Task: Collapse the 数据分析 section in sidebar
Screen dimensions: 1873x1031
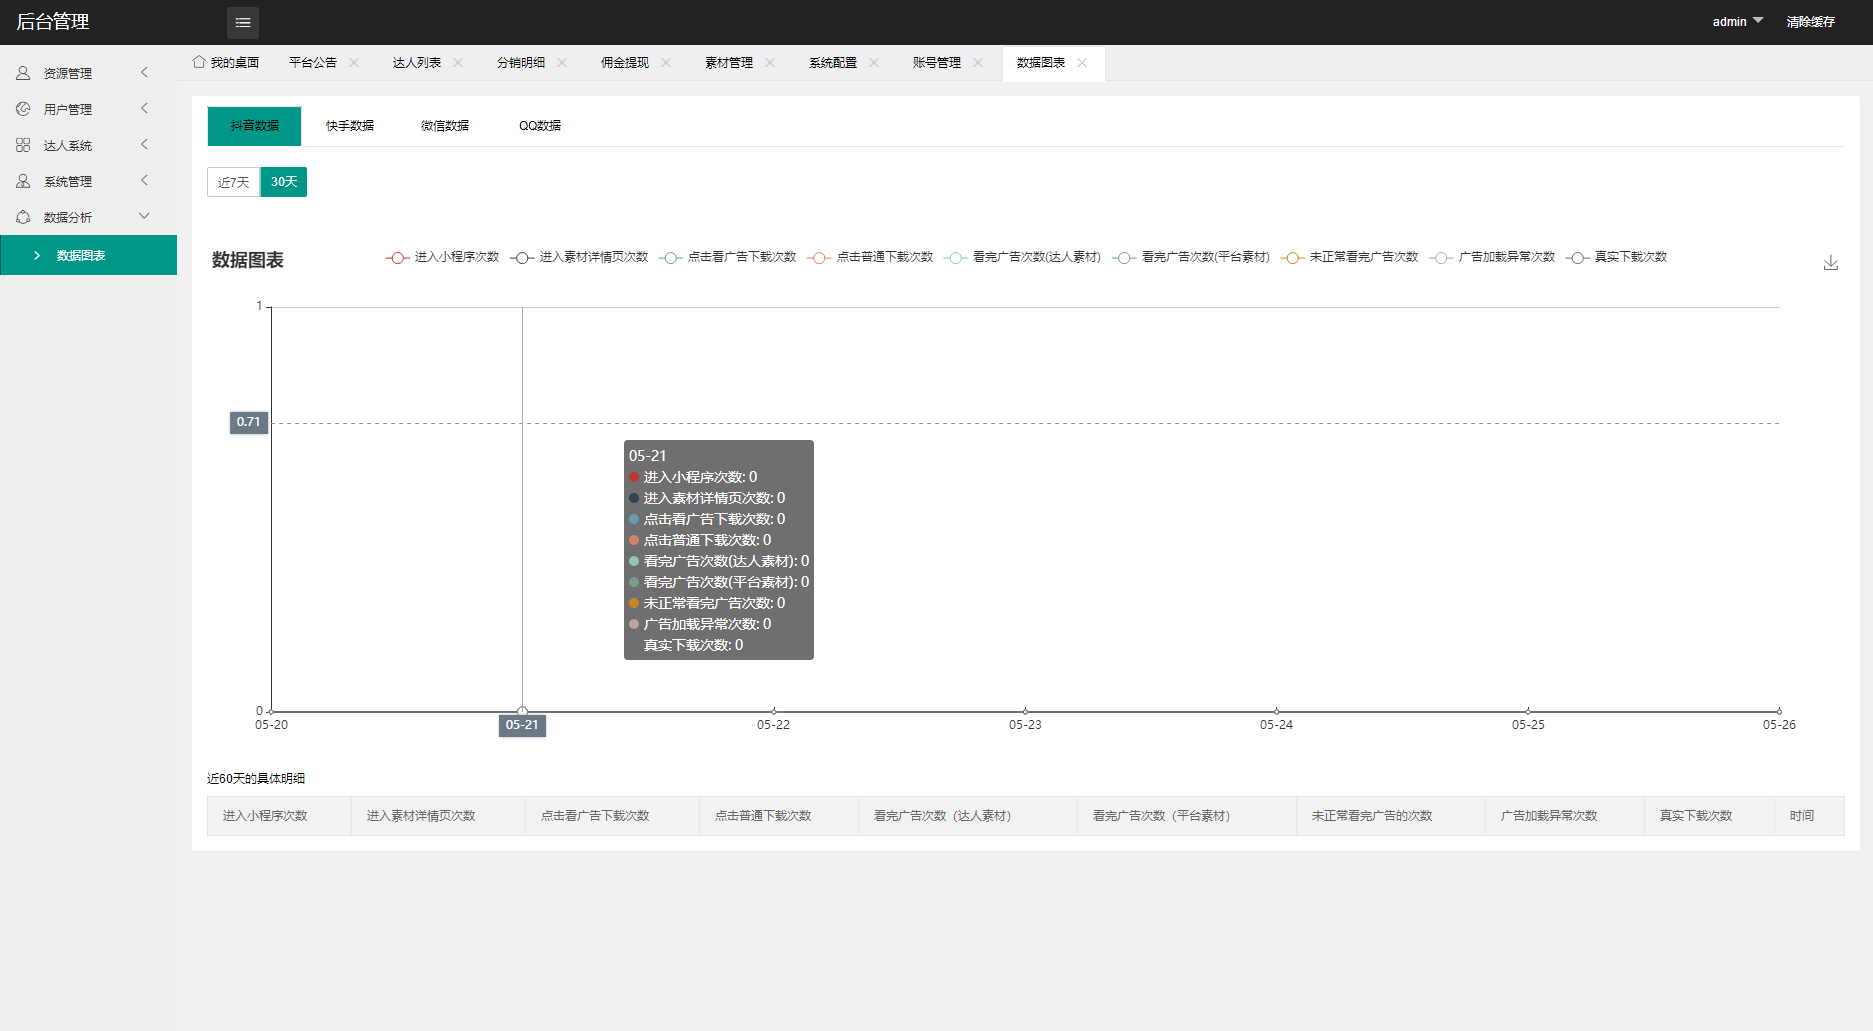Action: (x=144, y=216)
